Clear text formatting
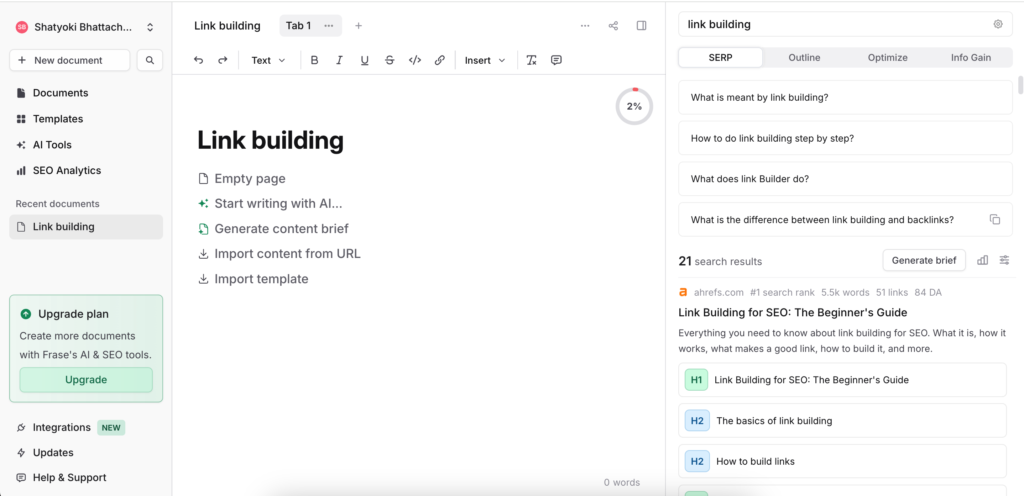 pyautogui.click(x=532, y=60)
